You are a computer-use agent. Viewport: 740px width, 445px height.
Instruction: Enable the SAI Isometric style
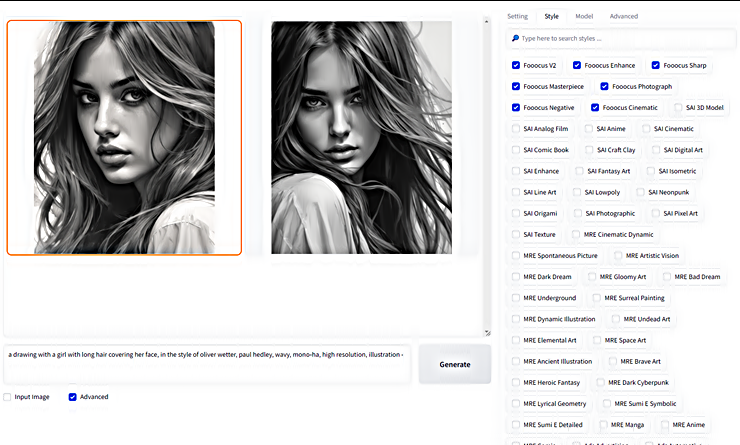651,171
